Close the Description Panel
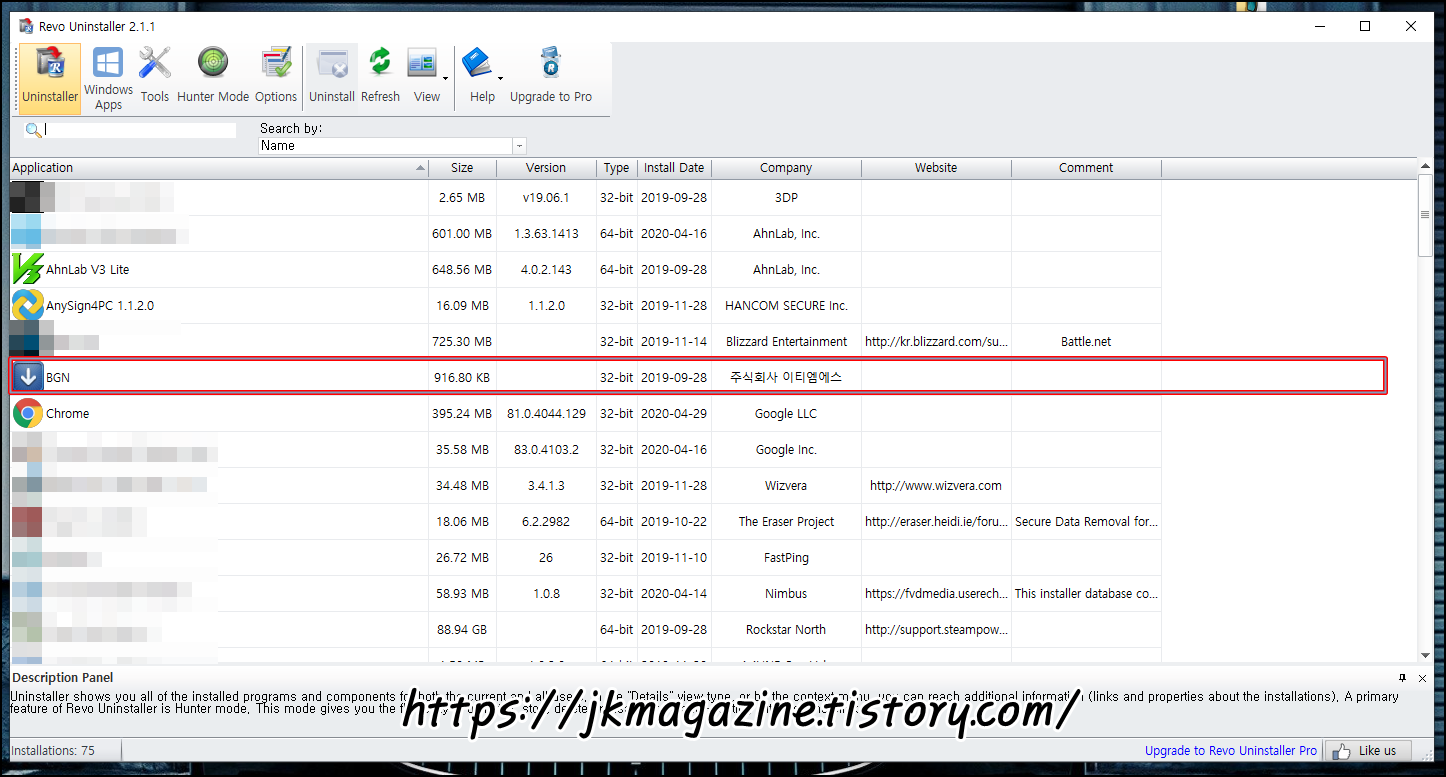1446x777 pixels. coord(1423,677)
